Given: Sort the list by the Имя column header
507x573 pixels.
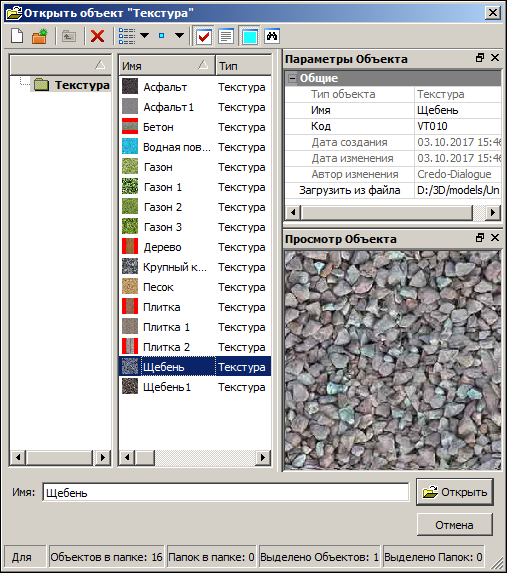Looking at the screenshot, I should 167,66.
